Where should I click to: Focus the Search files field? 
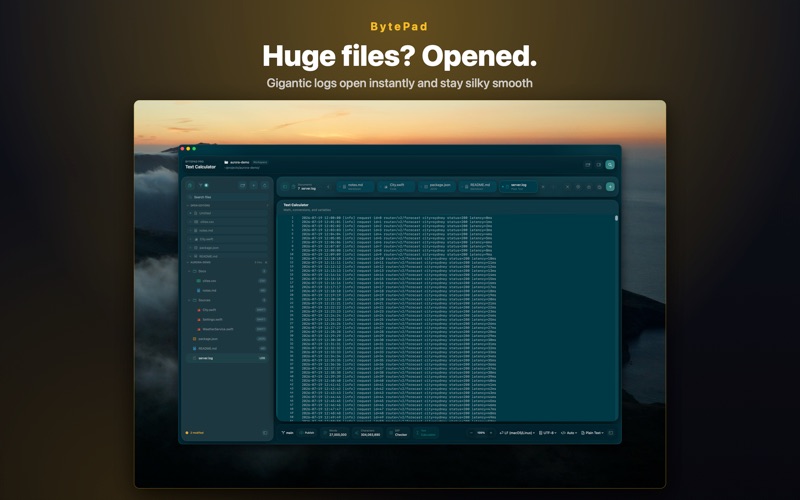(x=227, y=197)
